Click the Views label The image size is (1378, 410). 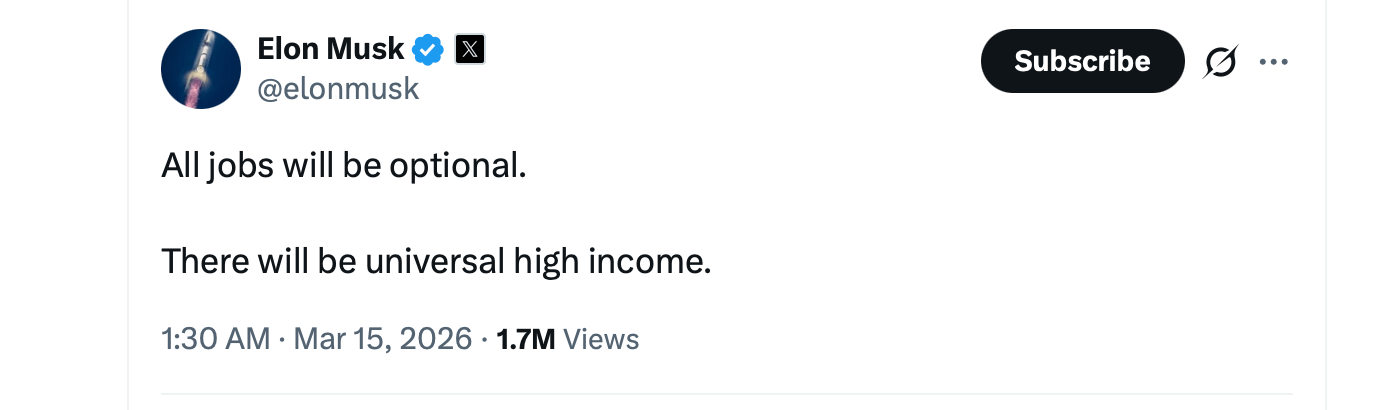pos(601,339)
